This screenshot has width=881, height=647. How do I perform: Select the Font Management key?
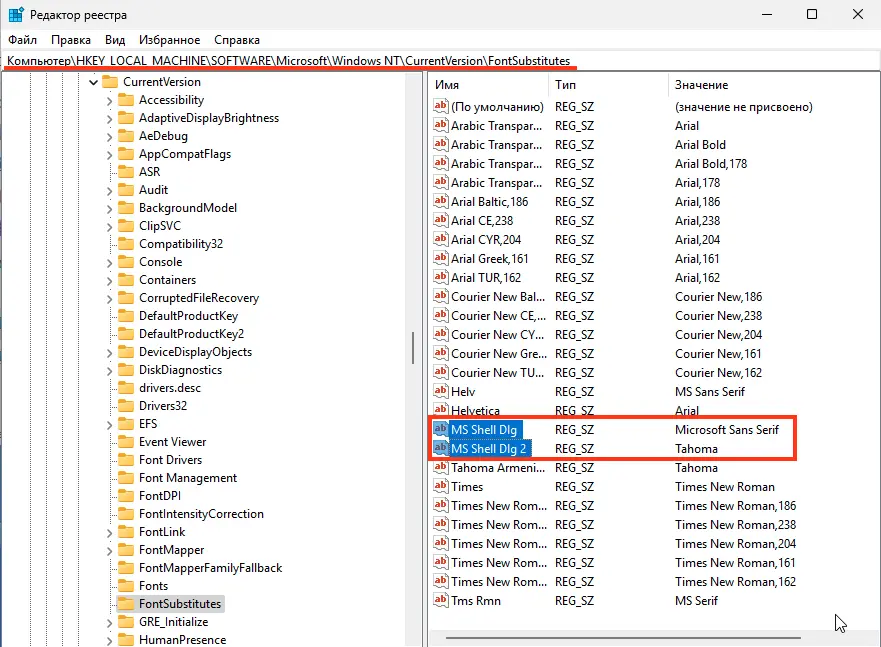coord(188,478)
